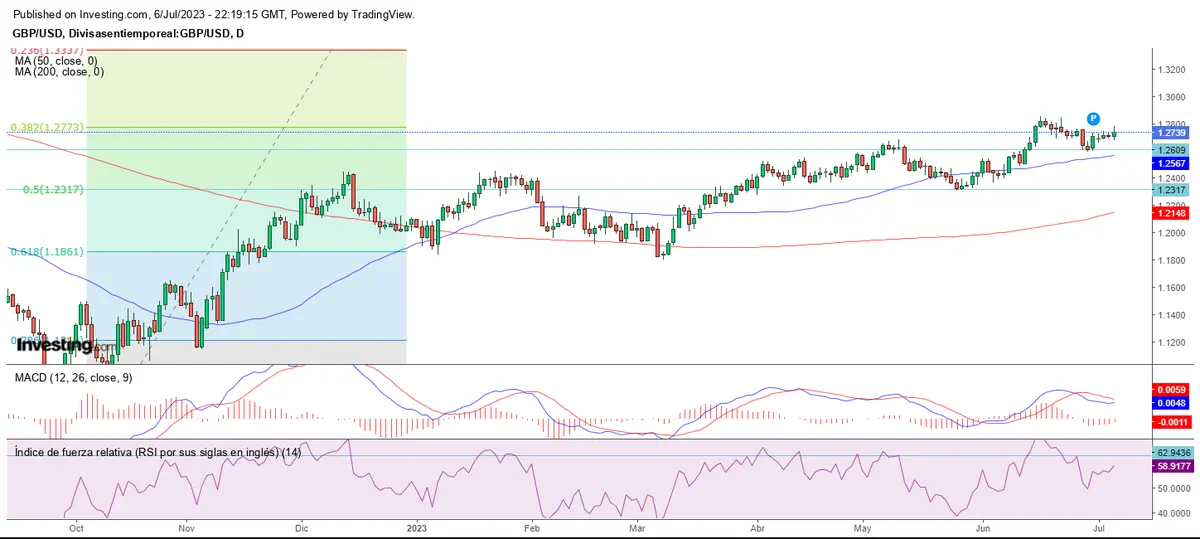Click the current price tag 1.2739
Image resolution: width=1200 pixels, height=539 pixels.
(x=1170, y=133)
